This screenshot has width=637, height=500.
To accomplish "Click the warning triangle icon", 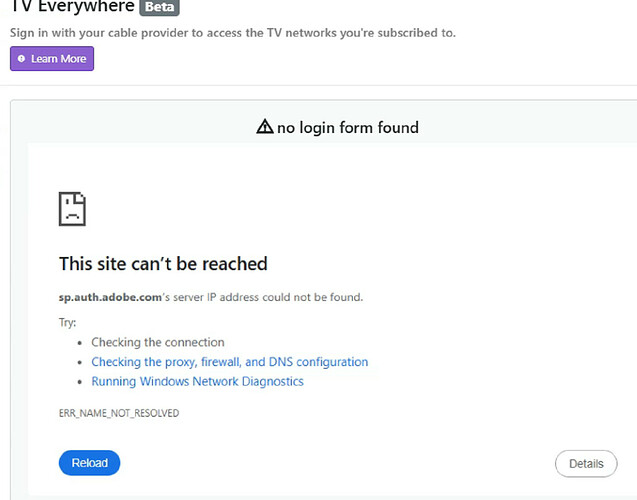I will 264,127.
